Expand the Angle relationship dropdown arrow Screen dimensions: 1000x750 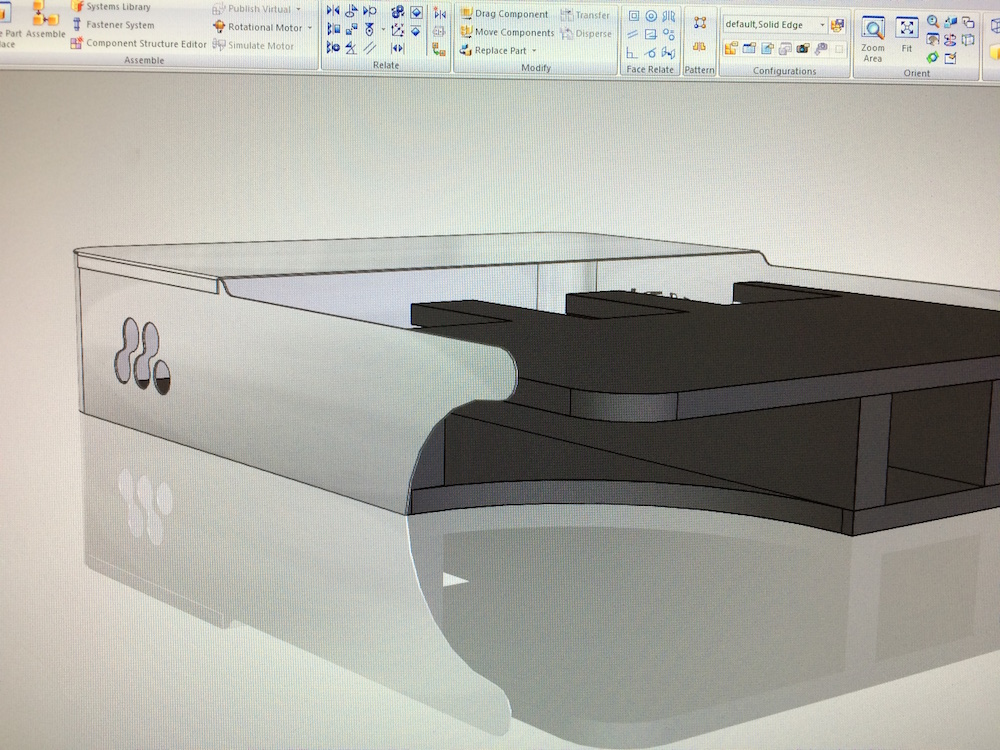(383, 29)
